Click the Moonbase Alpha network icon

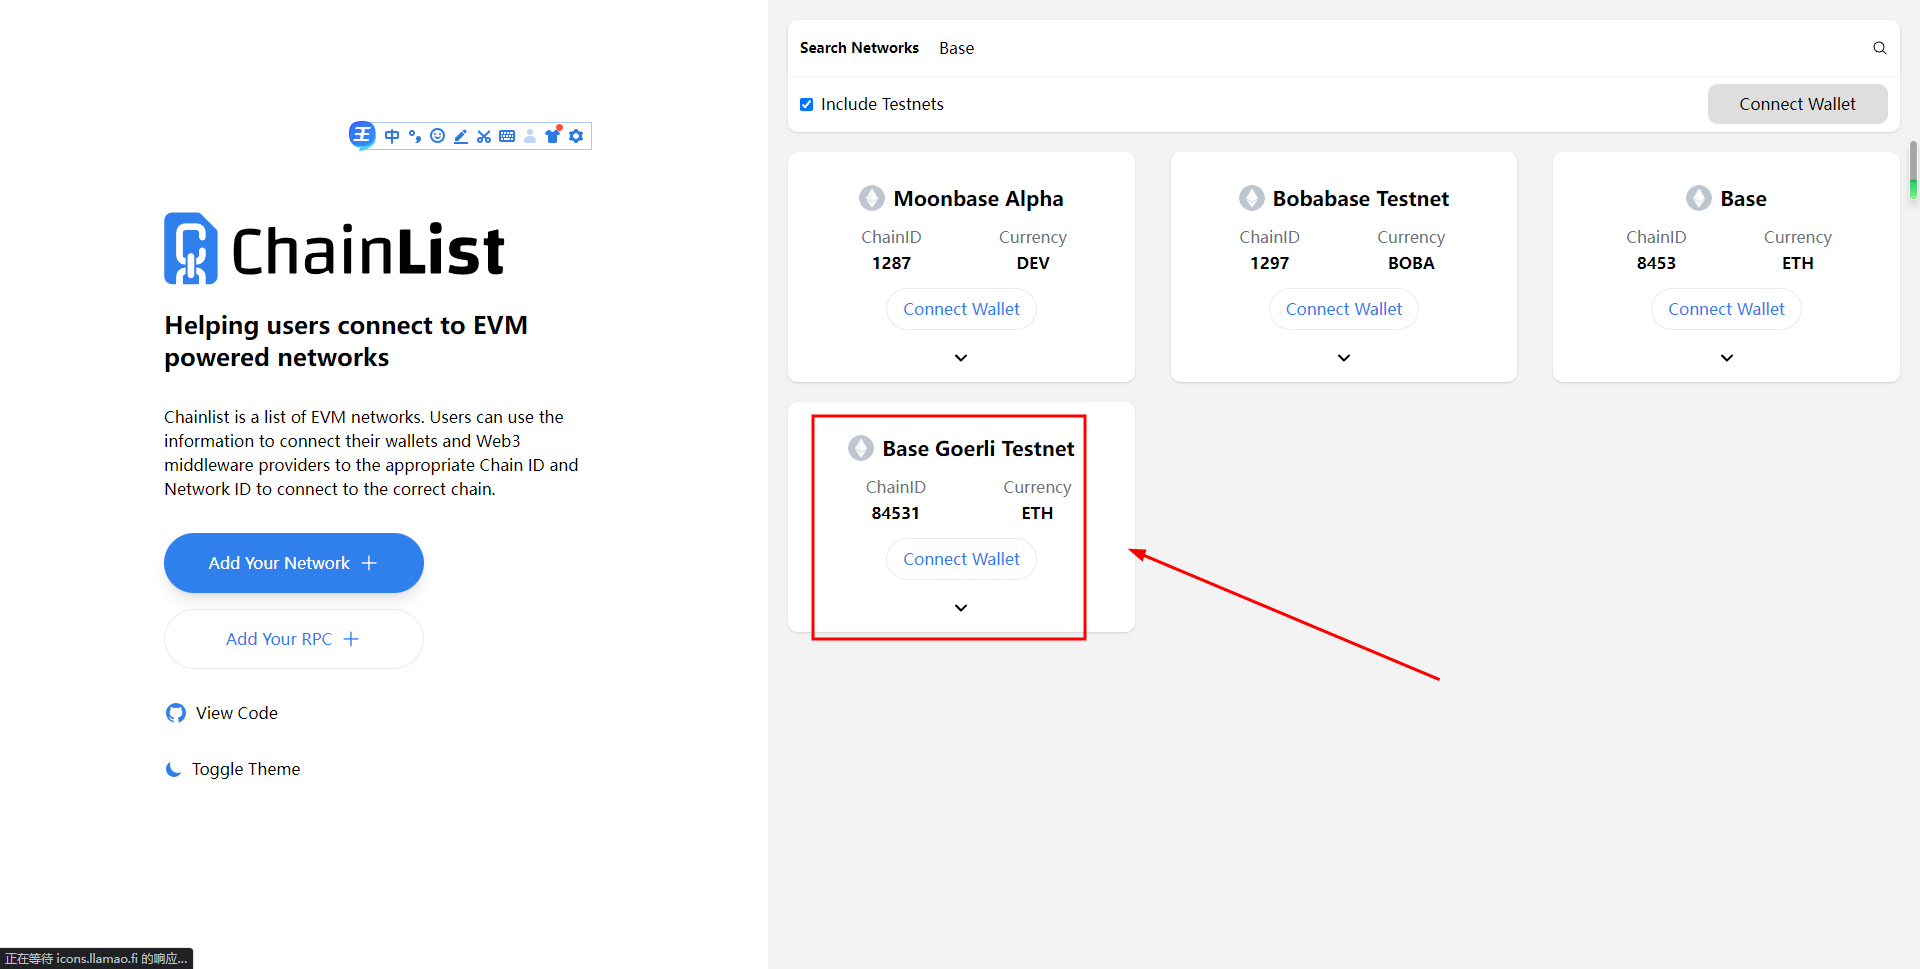click(872, 198)
